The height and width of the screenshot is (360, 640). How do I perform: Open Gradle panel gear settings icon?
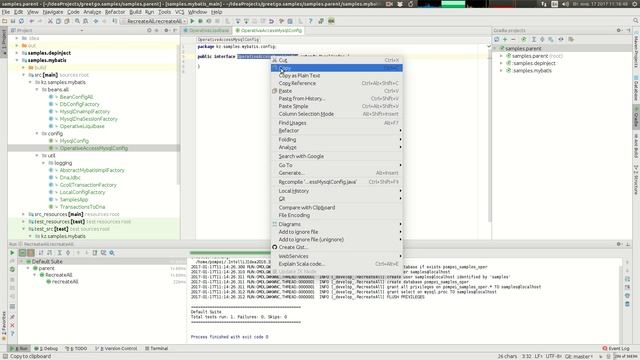point(619,31)
